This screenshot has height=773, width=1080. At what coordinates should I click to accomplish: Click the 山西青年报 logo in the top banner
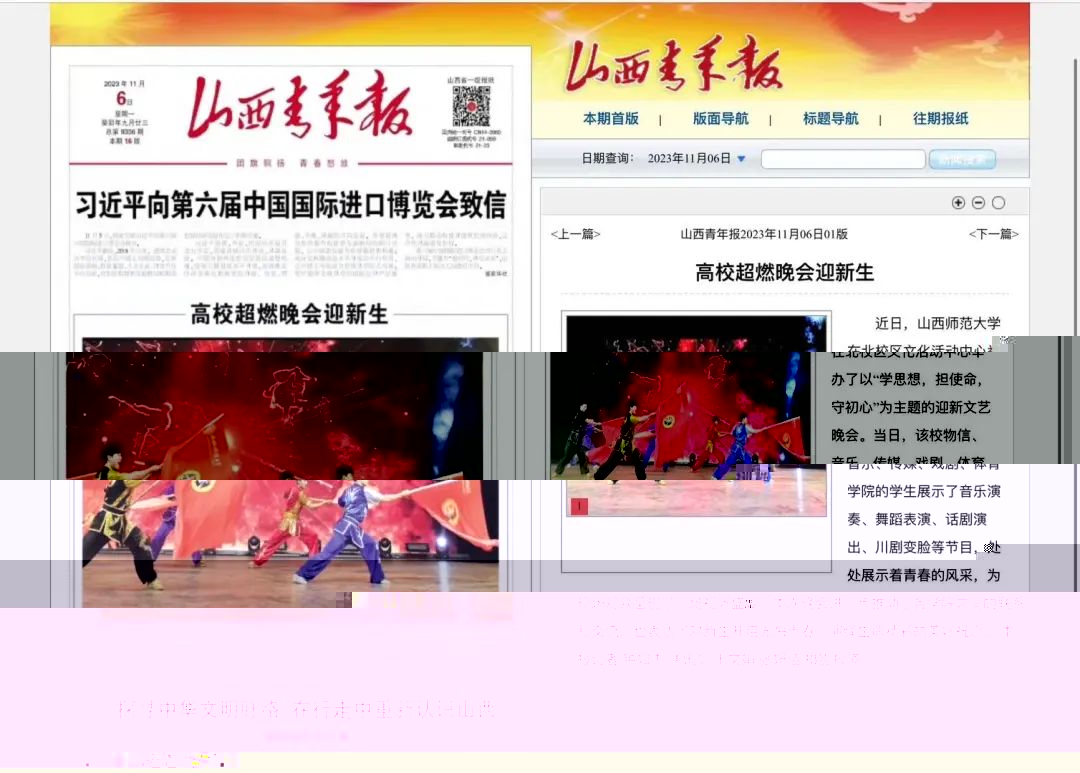point(674,65)
